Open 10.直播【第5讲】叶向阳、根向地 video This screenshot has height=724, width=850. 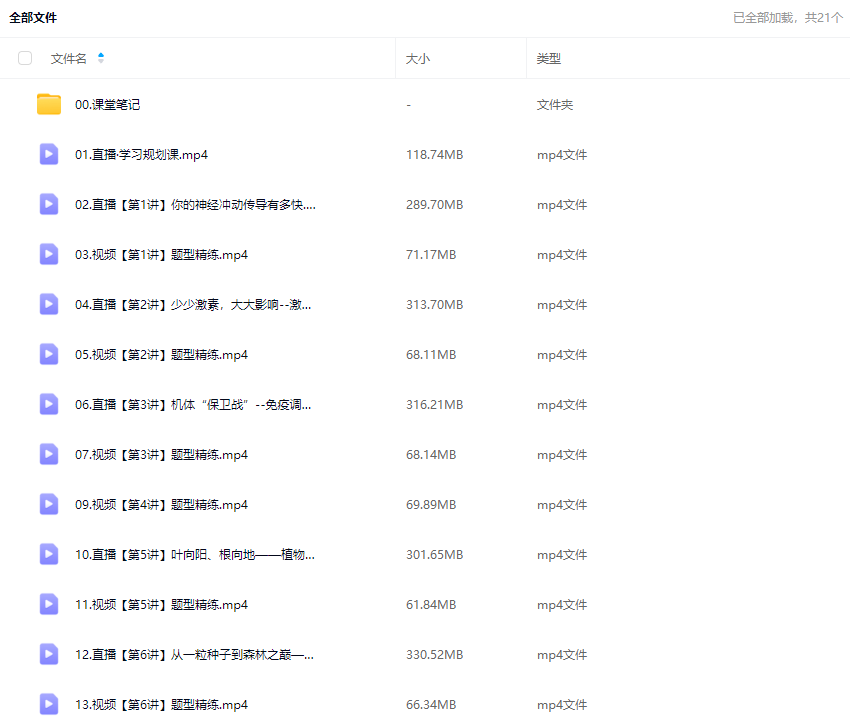pos(195,555)
